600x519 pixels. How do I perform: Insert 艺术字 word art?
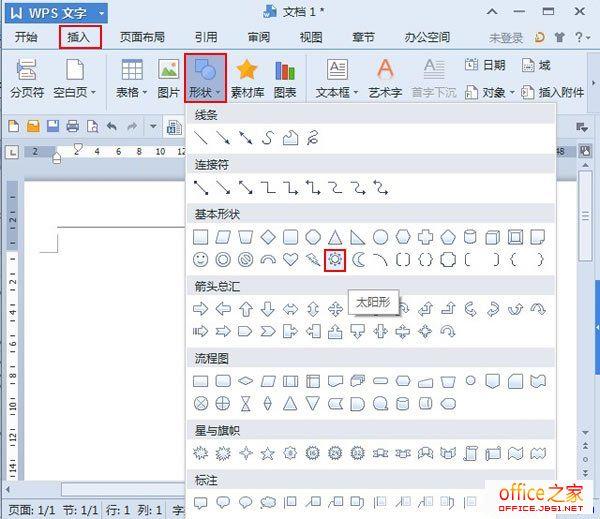coord(385,78)
